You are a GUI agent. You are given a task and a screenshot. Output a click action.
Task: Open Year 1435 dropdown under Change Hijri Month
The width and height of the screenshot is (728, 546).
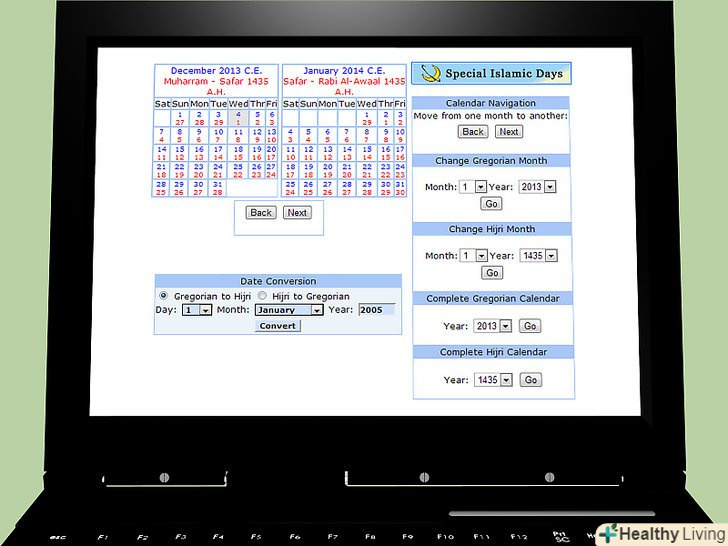pyautogui.click(x=538, y=256)
